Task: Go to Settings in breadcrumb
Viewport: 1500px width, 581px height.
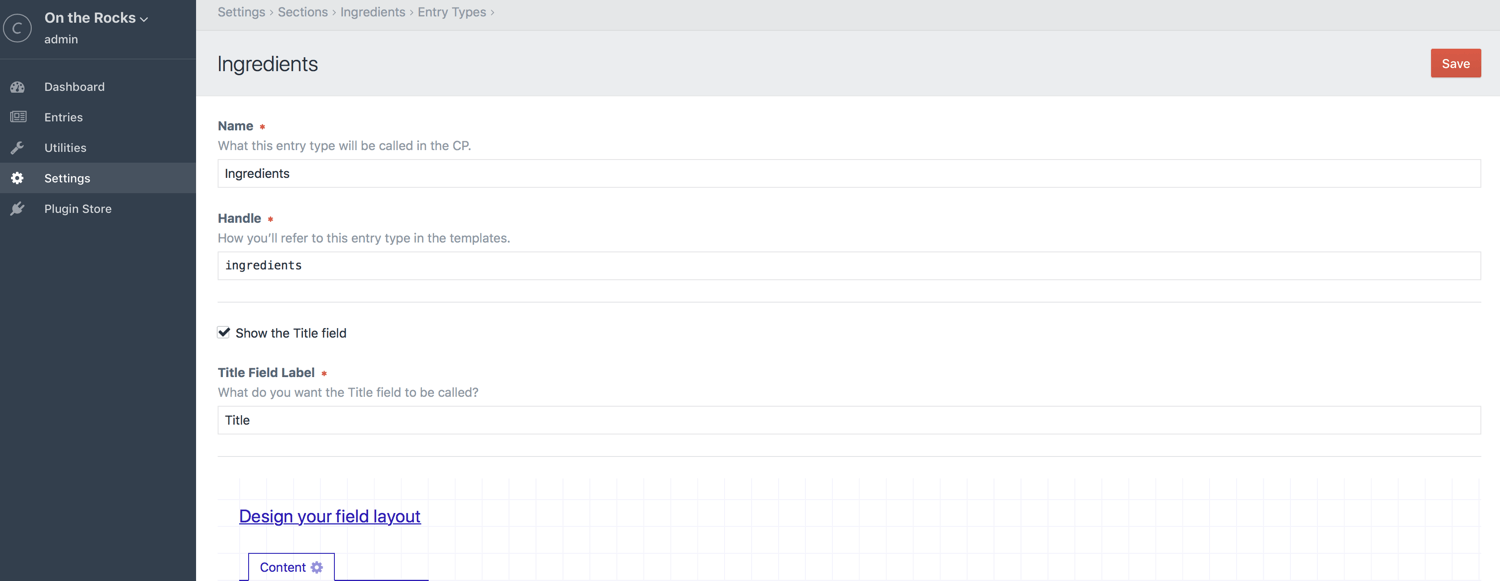Action: click(241, 12)
